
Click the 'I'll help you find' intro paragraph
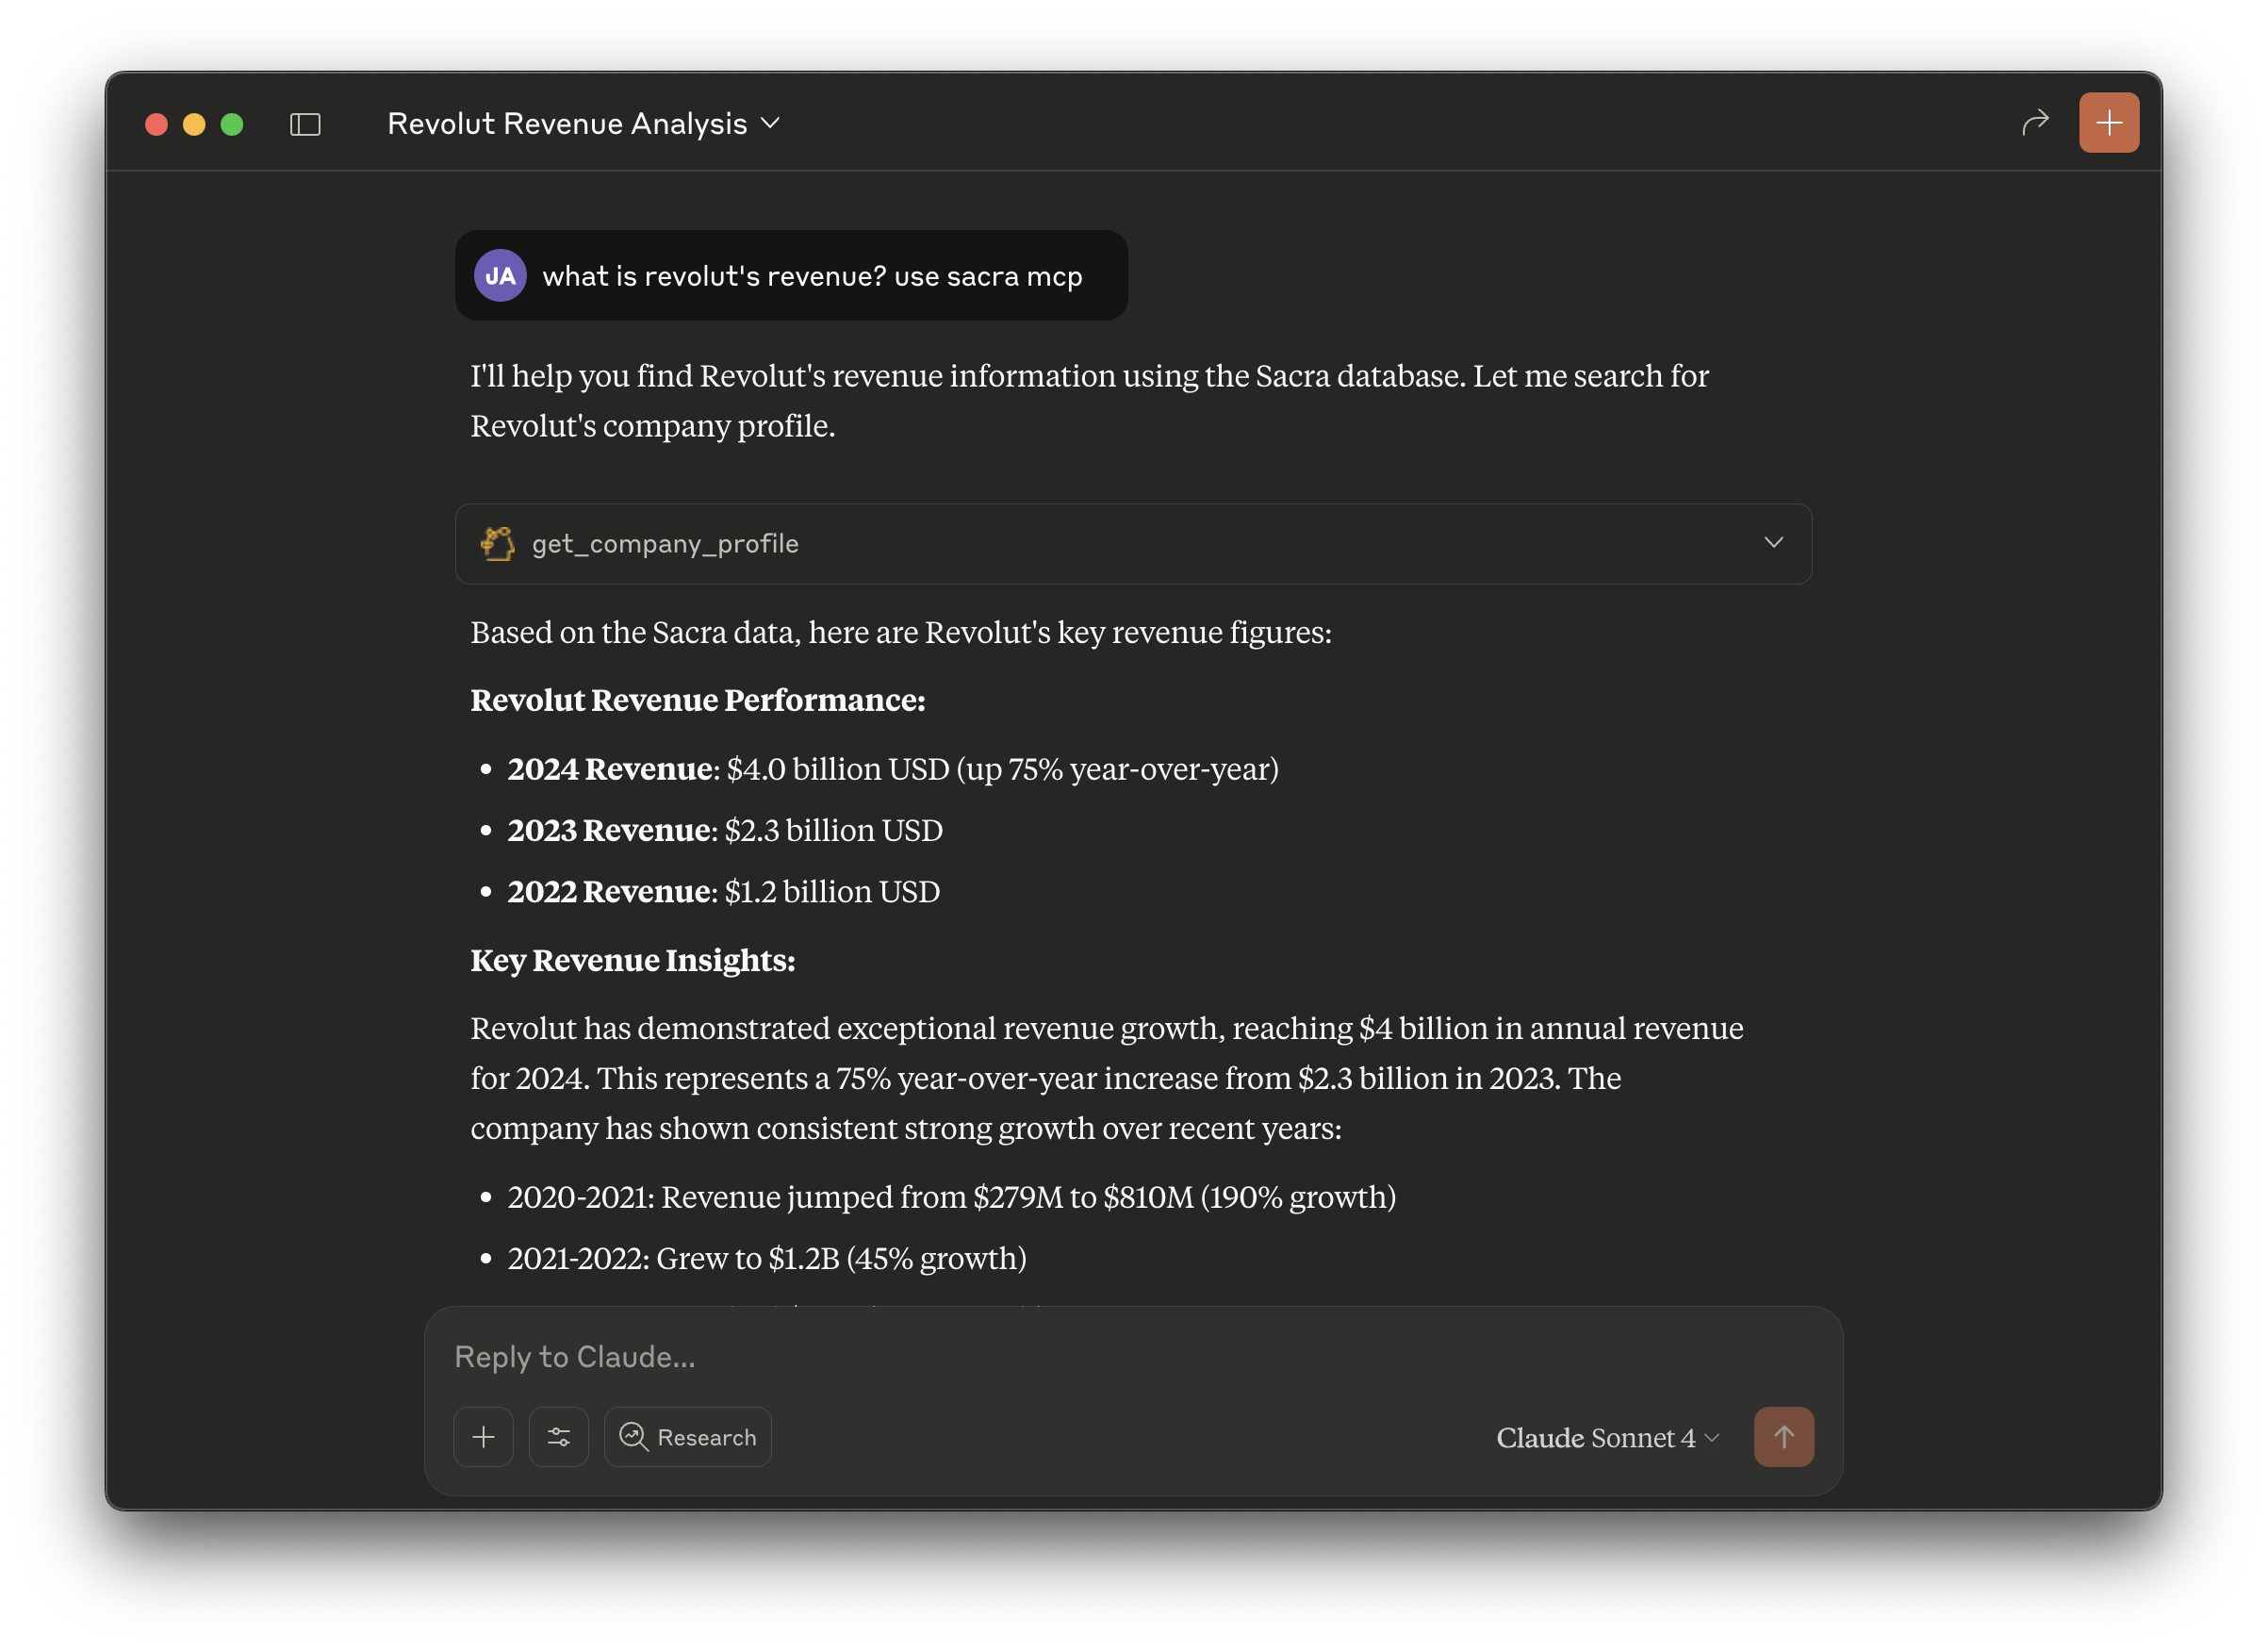pos(1090,400)
